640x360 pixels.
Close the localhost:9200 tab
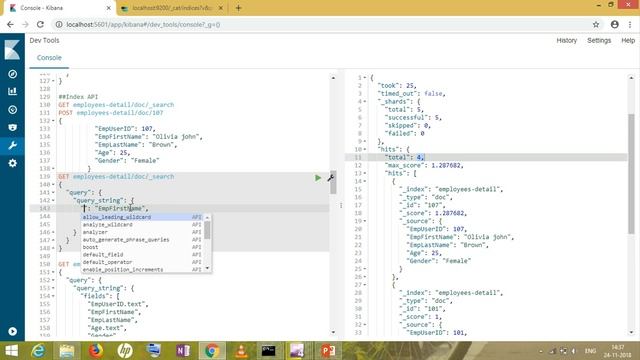[221, 8]
